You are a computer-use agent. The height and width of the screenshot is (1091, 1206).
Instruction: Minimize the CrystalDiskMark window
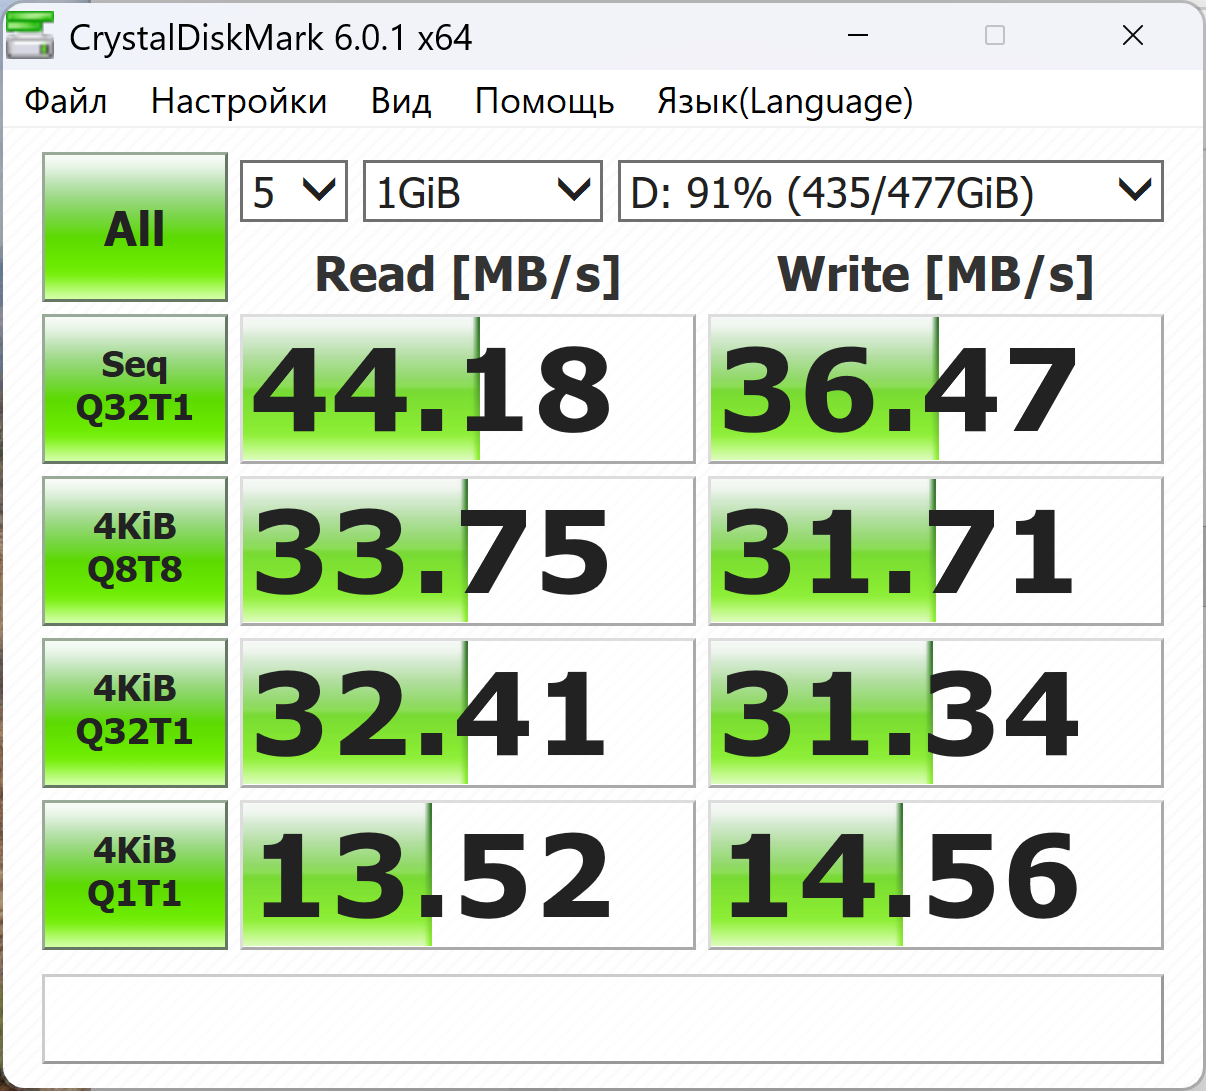point(857,36)
